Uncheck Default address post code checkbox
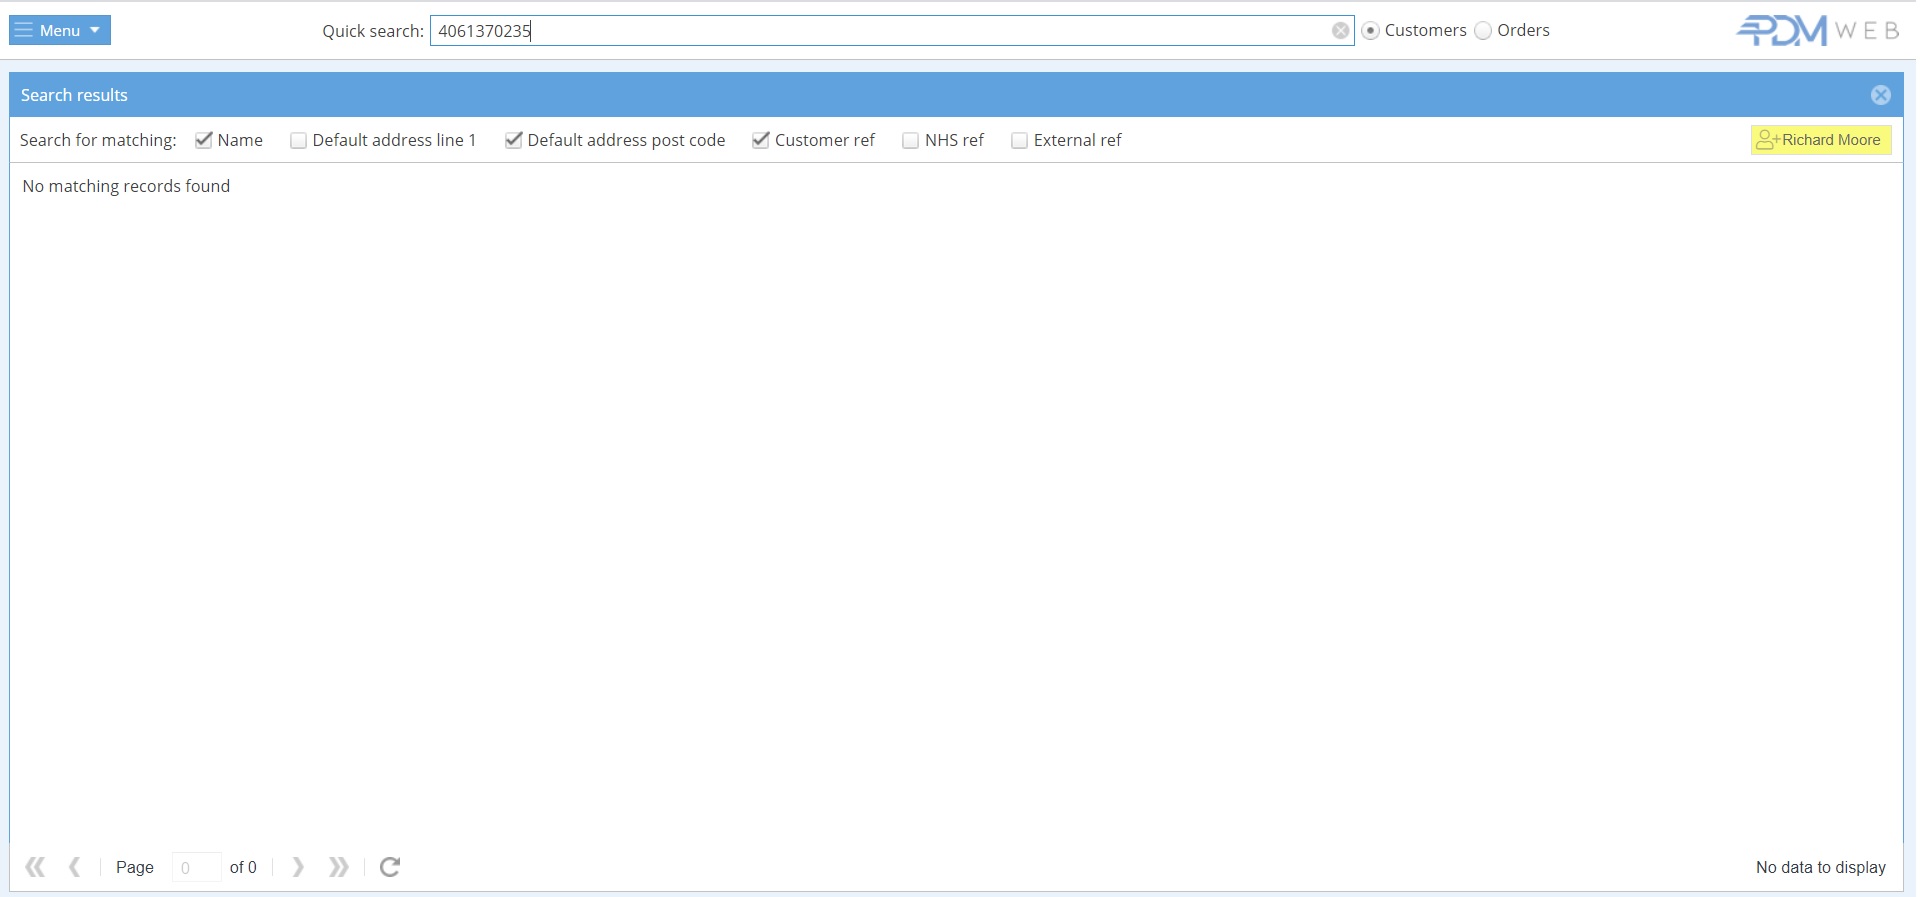Screen dimensions: 1920x897 pos(513,140)
